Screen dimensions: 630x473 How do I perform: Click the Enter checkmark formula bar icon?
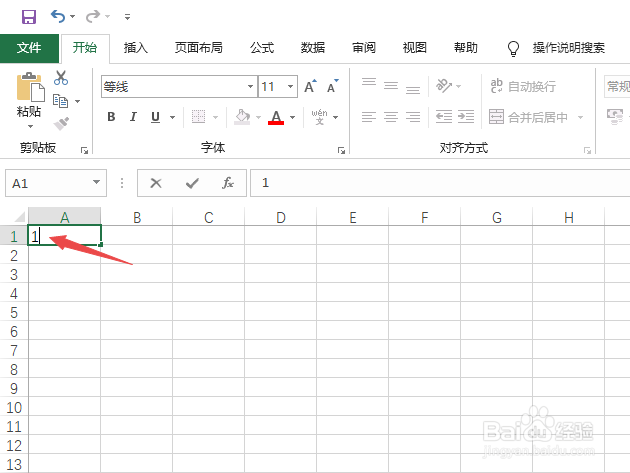coord(192,183)
